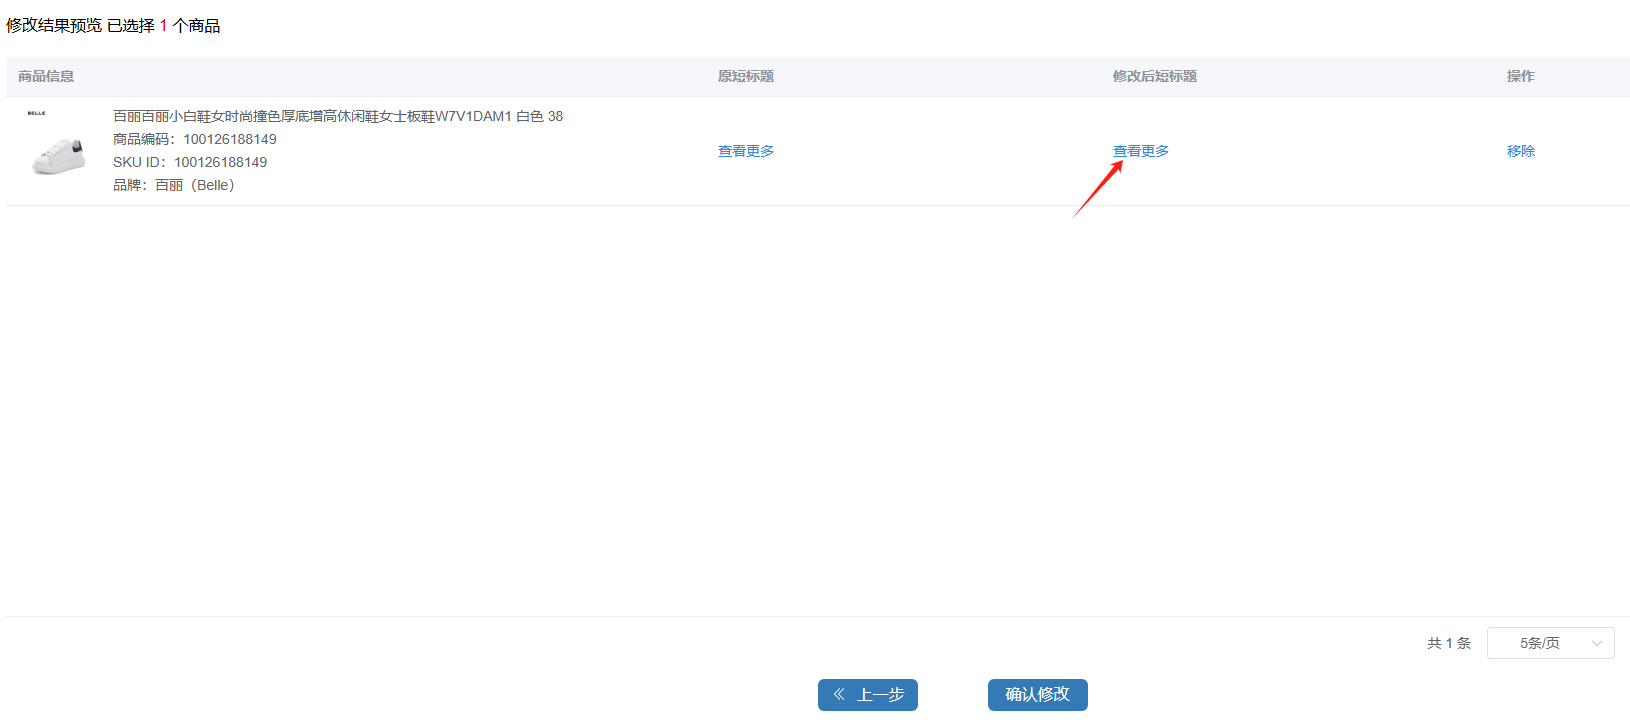Click the 商品信息 column header

[x=46, y=76]
